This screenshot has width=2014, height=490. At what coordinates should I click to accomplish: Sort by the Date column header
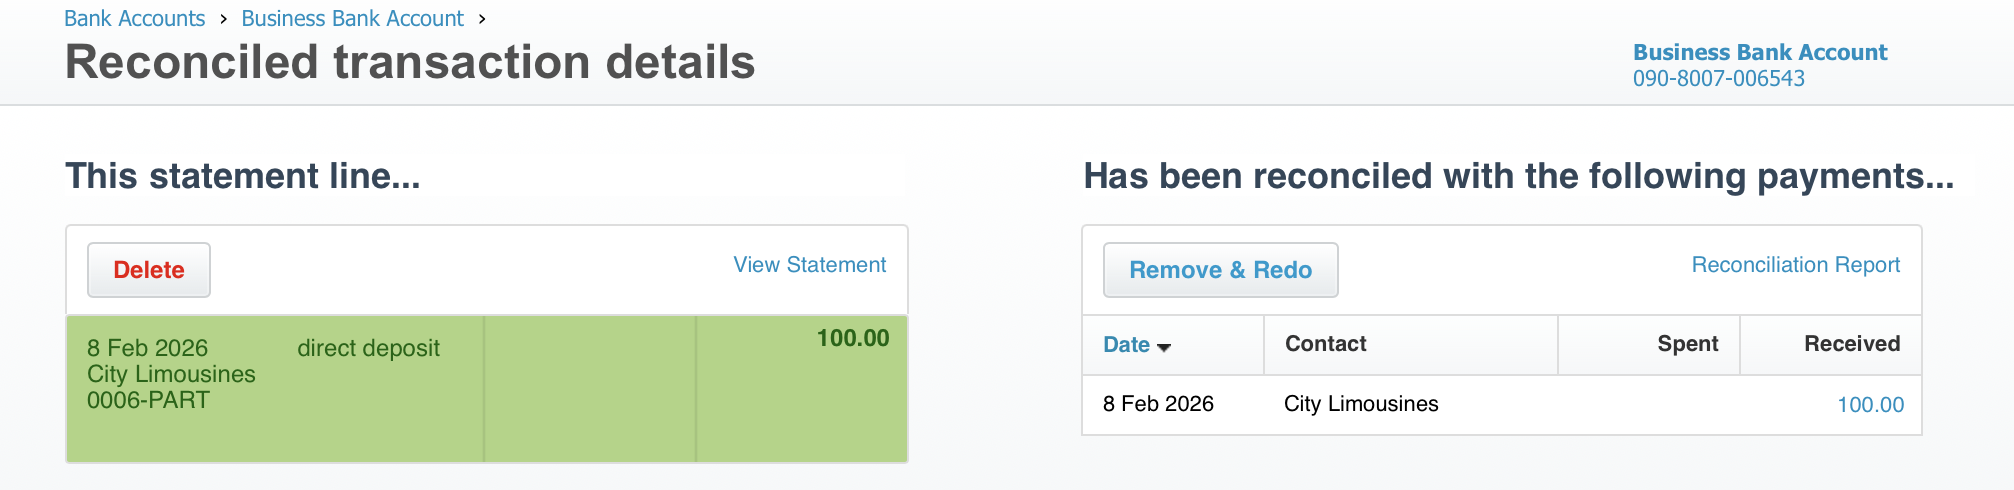click(1126, 344)
